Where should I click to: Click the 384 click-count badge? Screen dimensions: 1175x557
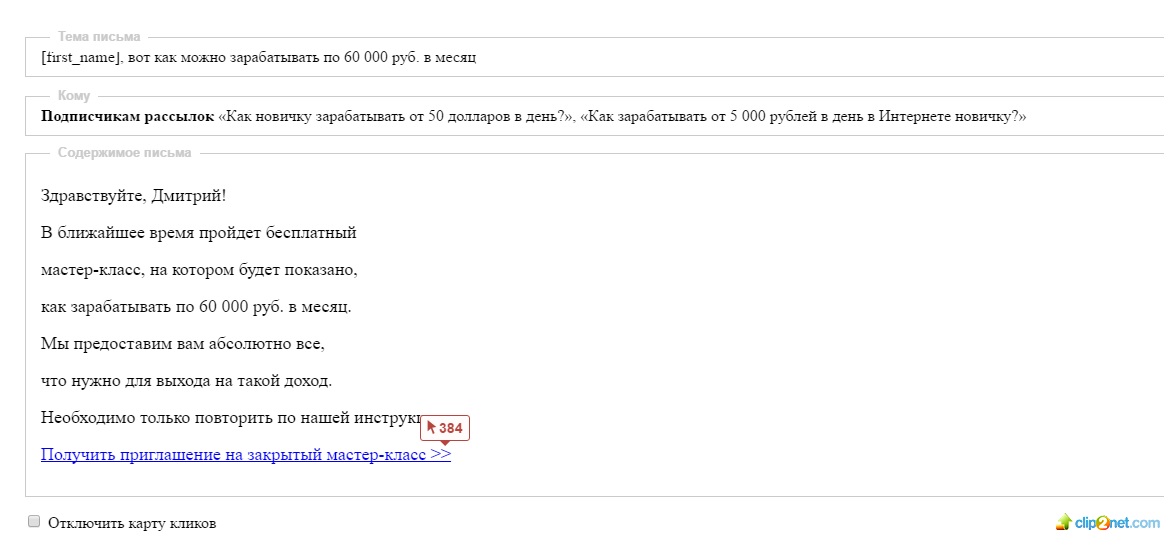[x=445, y=429]
